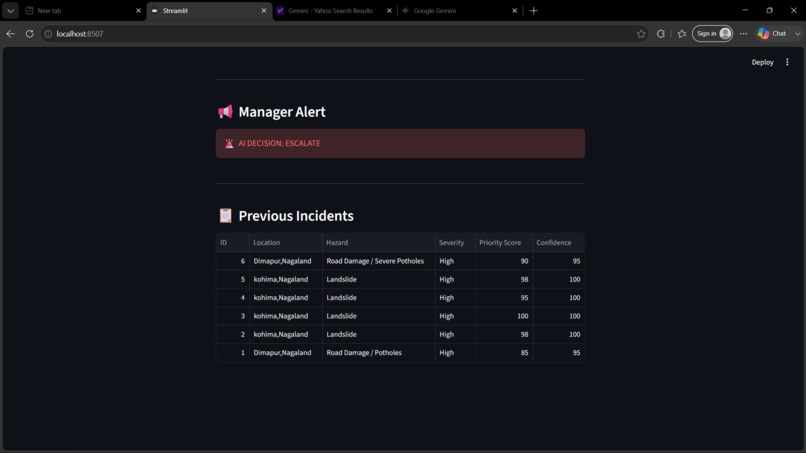Open the Streamlit main menu
The width and height of the screenshot is (806, 453).
[x=787, y=62]
